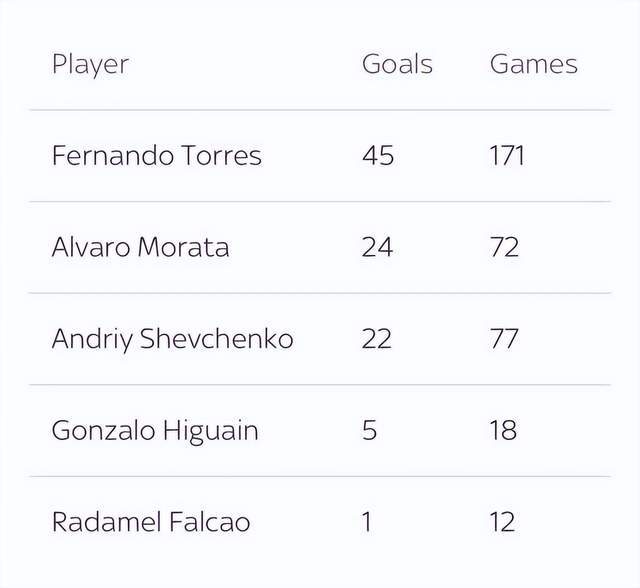640x588 pixels.
Task: Click Morata's 24 goals value
Action: coord(377,247)
